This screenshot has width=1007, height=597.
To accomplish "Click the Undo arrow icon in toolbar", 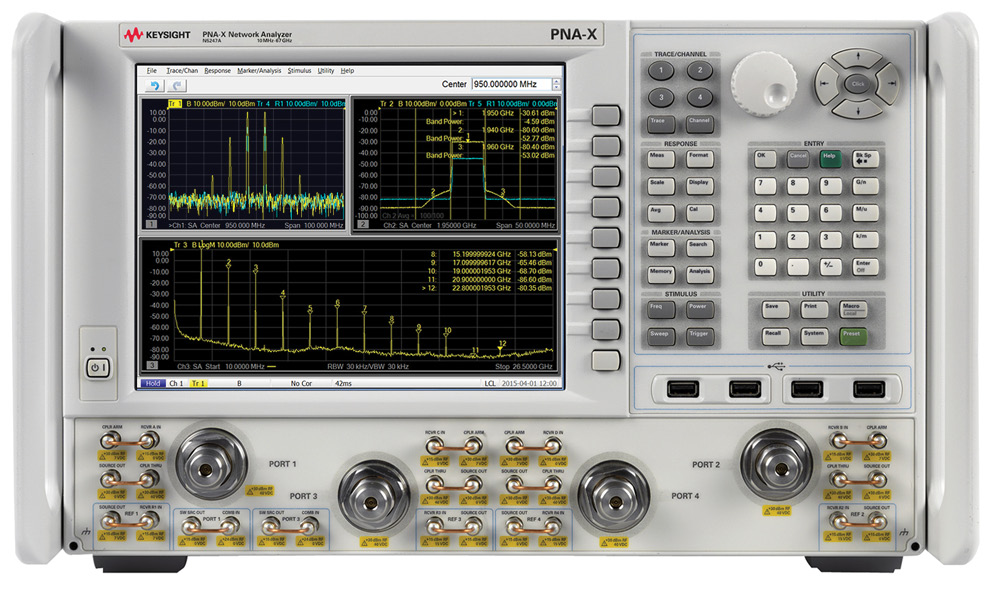I will (x=155, y=86).
